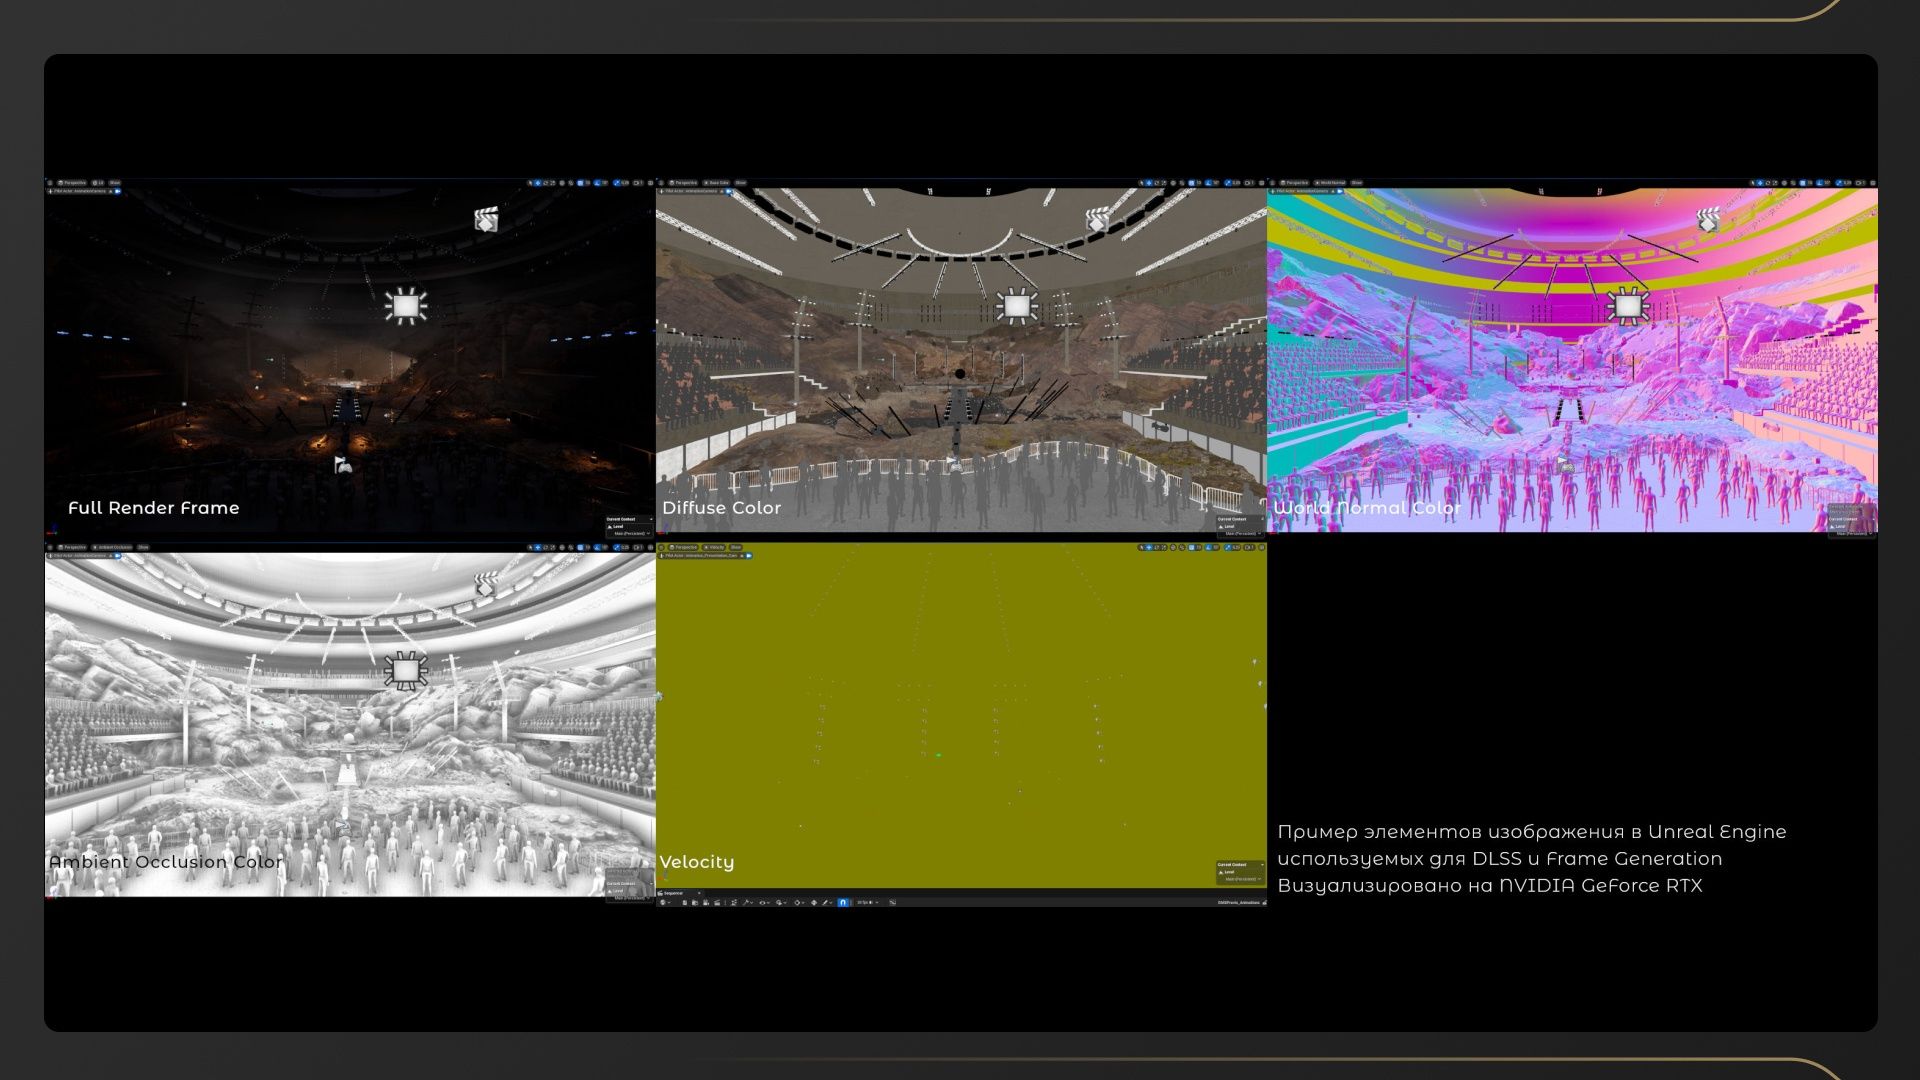Image resolution: width=1920 pixels, height=1080 pixels.
Task: Click the light actor icon in Ambient Occlusion viewport
Action: click(405, 670)
